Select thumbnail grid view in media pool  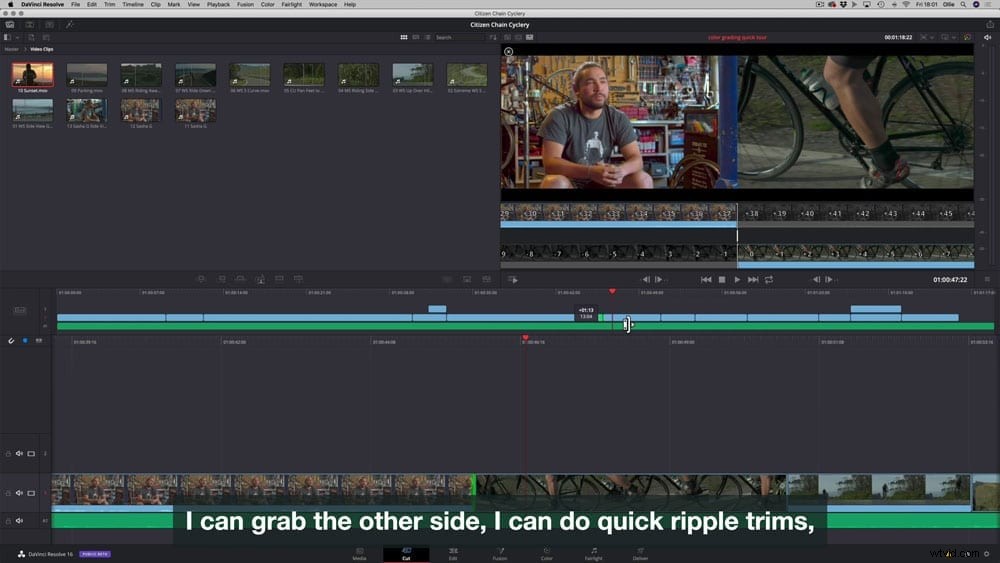404,38
